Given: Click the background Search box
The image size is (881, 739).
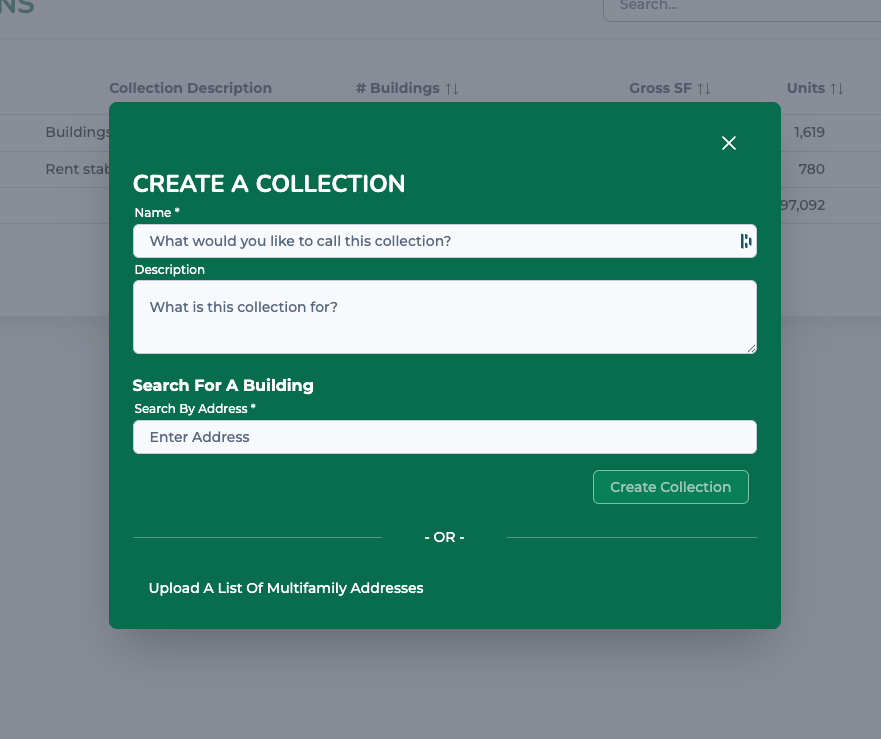Looking at the screenshot, I should click(742, 7).
